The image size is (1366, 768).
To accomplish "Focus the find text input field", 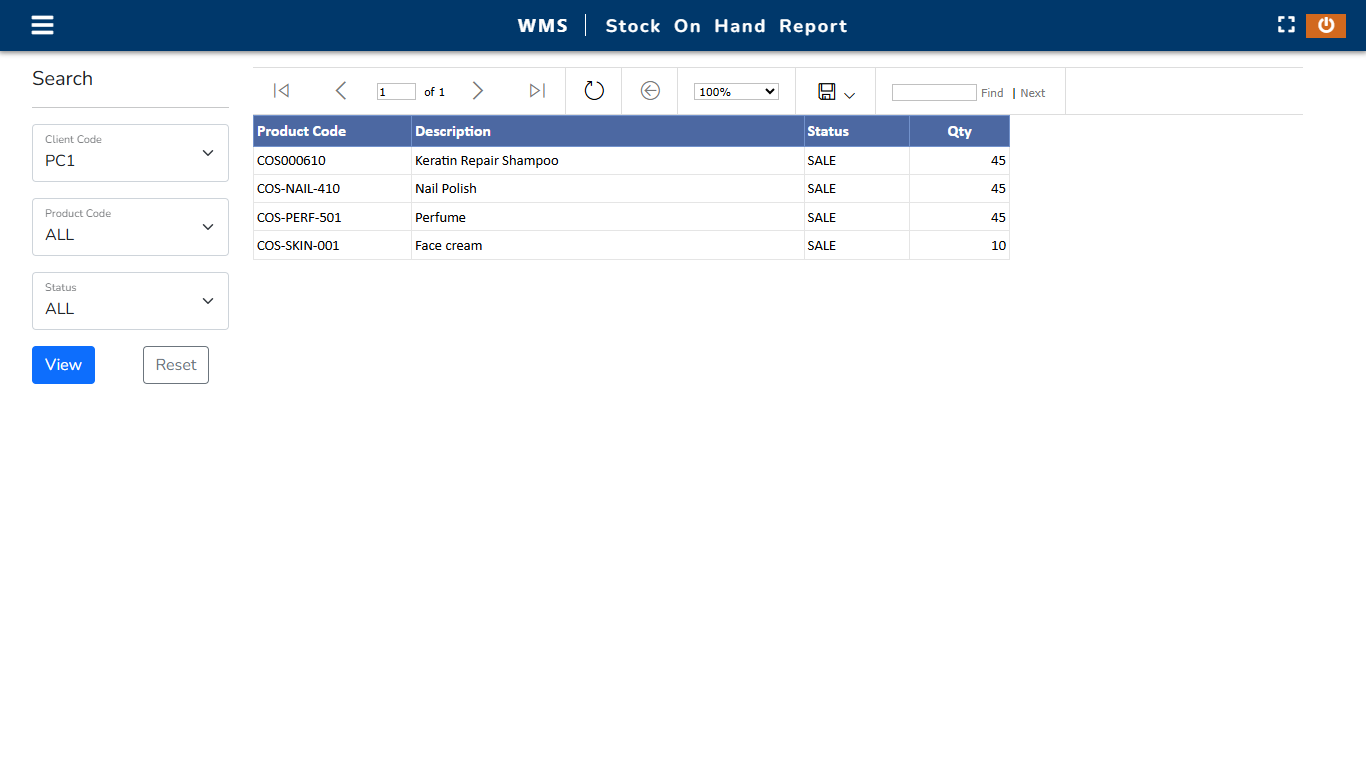I will coord(933,92).
